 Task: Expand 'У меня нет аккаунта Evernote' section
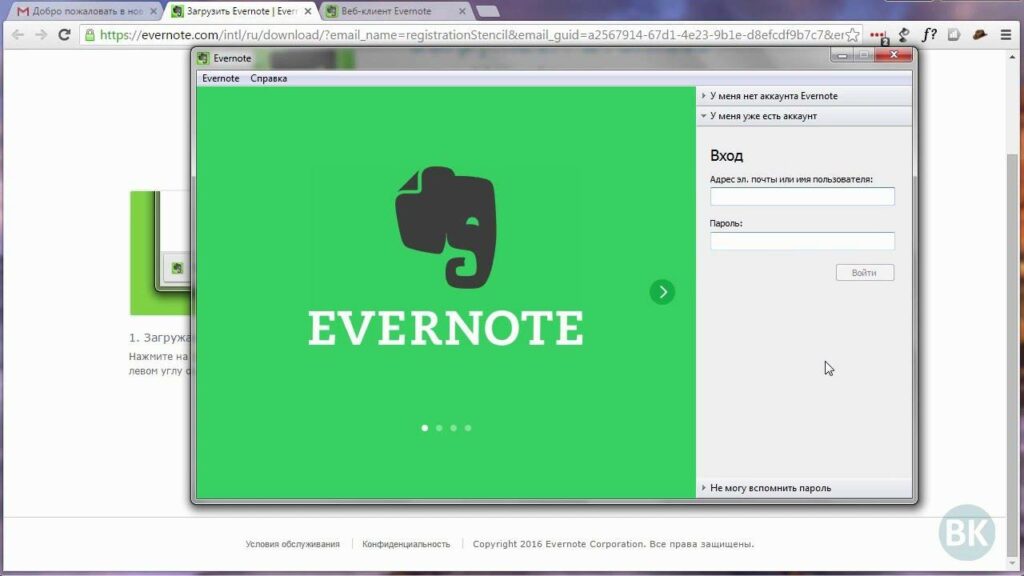tap(773, 96)
